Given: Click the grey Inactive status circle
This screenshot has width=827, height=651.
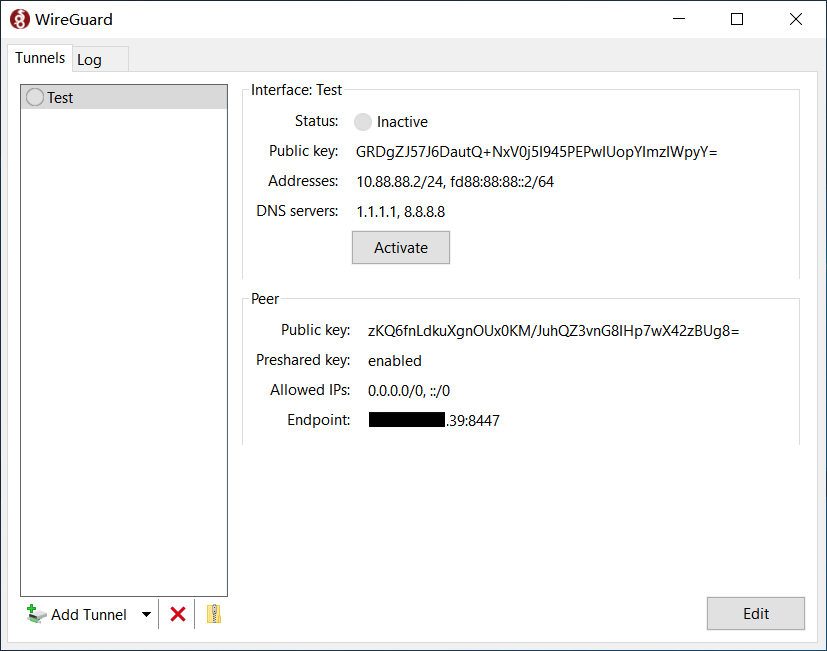Looking at the screenshot, I should coord(363,122).
